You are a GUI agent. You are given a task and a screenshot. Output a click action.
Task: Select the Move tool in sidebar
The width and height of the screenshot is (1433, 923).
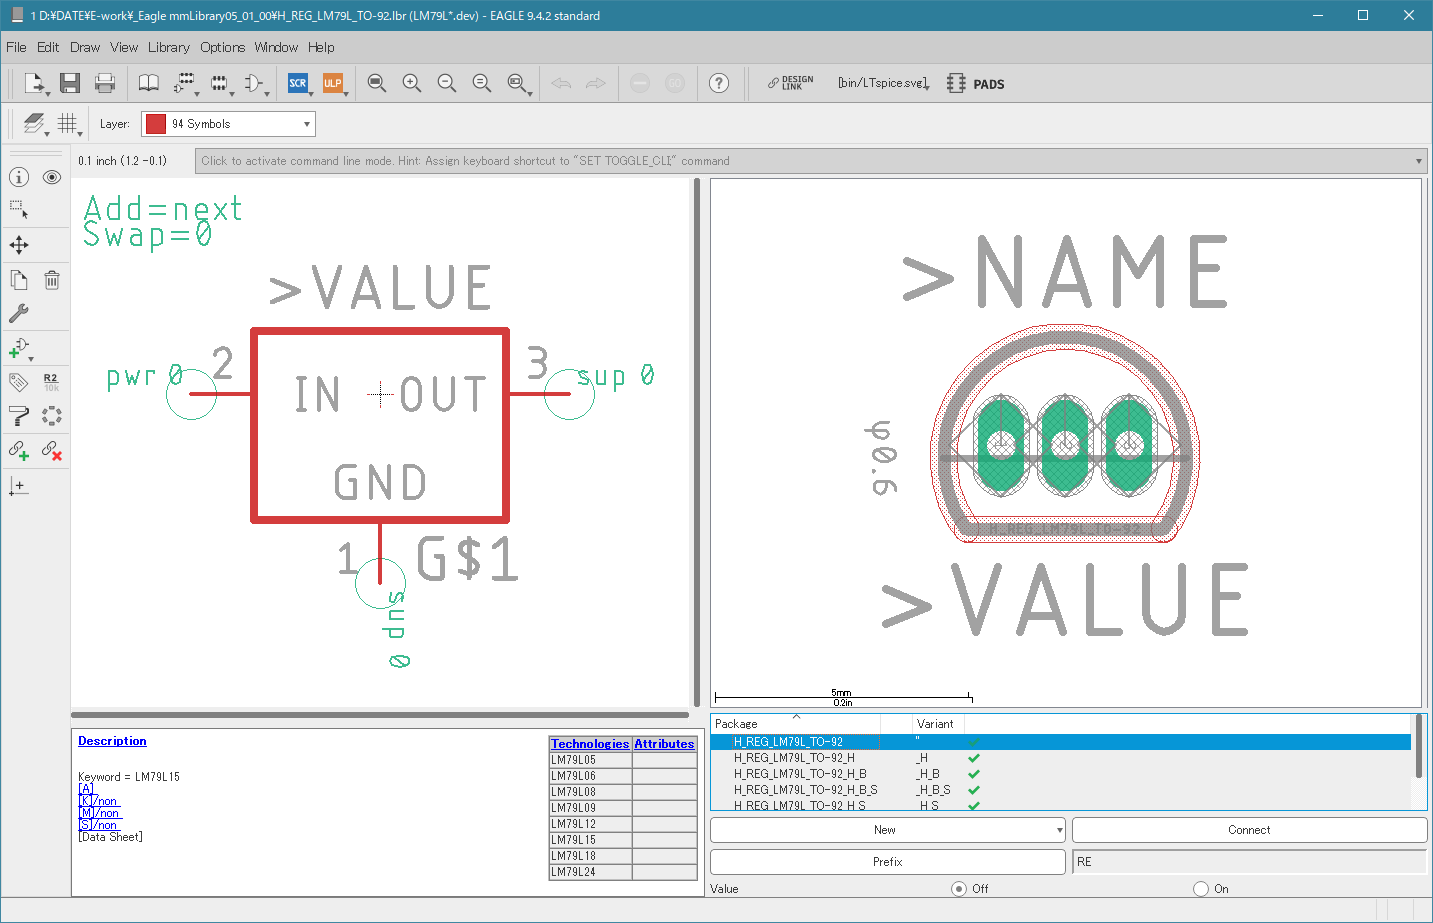point(19,245)
